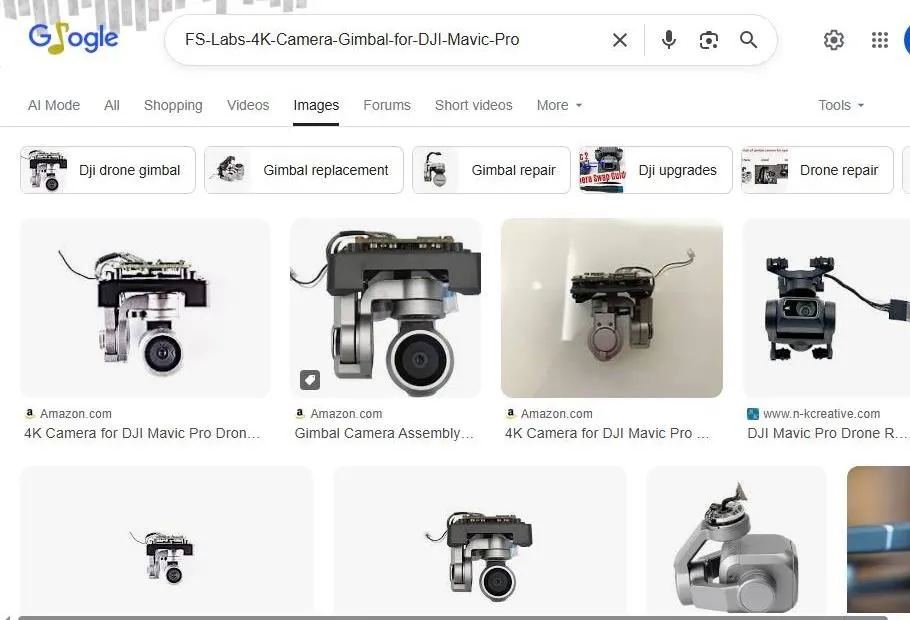The width and height of the screenshot is (910, 620).
Task: Expand the Tools dropdown
Action: [x=841, y=105]
